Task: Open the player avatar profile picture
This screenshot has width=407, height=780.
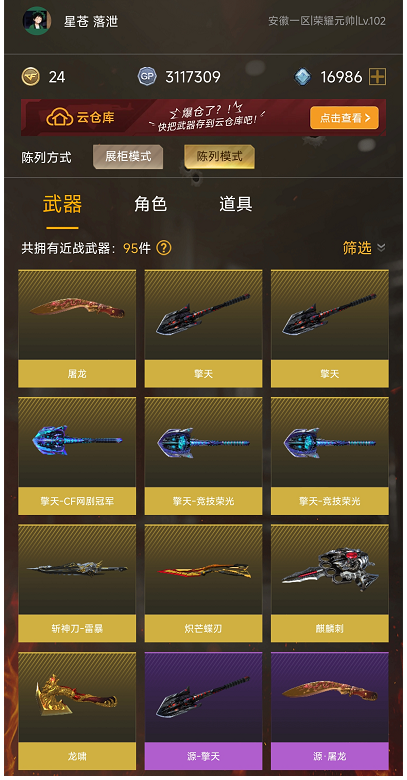Action: click(x=37, y=20)
